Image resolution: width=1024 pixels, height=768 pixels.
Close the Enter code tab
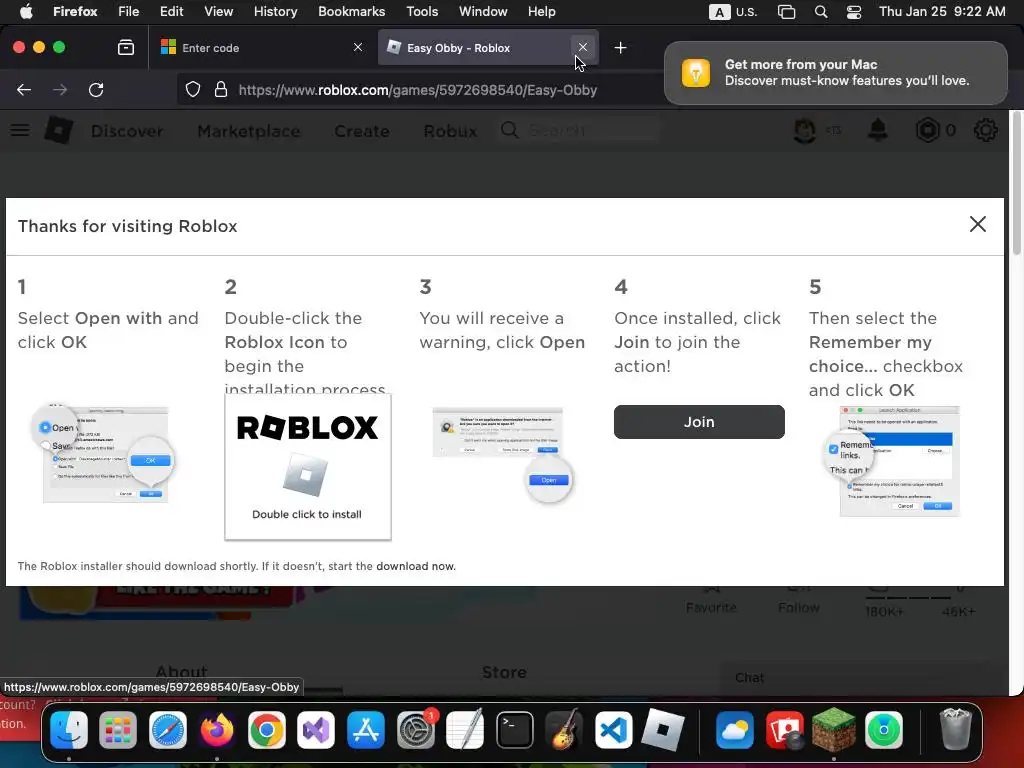(358, 47)
